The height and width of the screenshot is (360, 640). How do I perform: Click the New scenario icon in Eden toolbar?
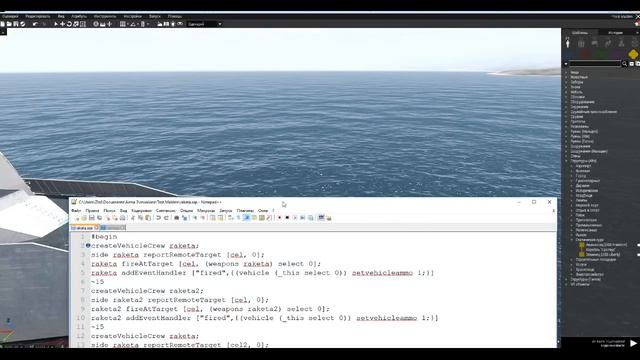pos(2,24)
